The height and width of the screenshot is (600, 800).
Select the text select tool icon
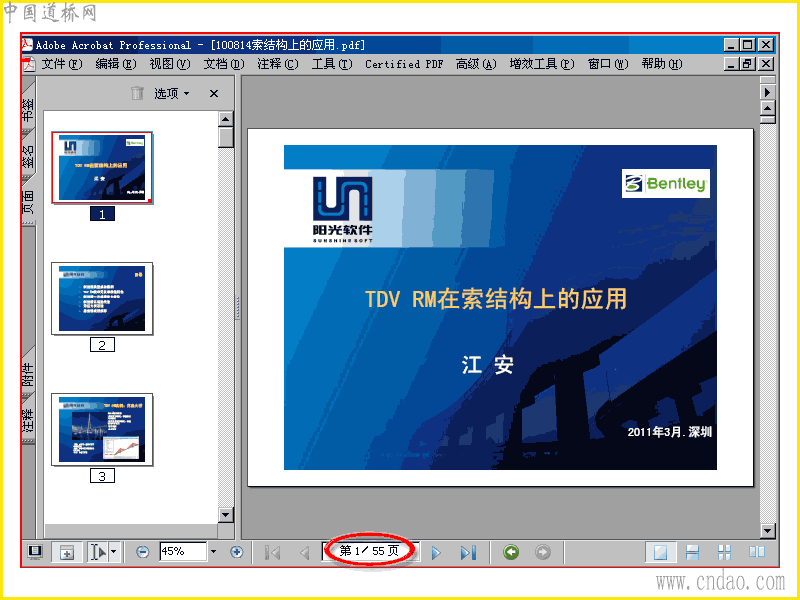coord(98,552)
